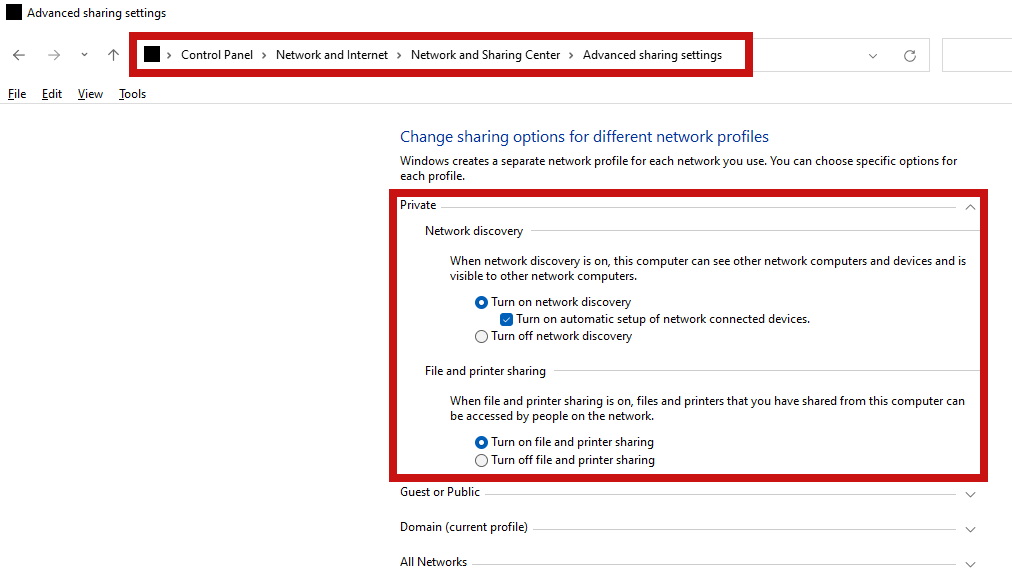Open the address bar history dropdown
The height and width of the screenshot is (588, 1012).
click(x=873, y=56)
